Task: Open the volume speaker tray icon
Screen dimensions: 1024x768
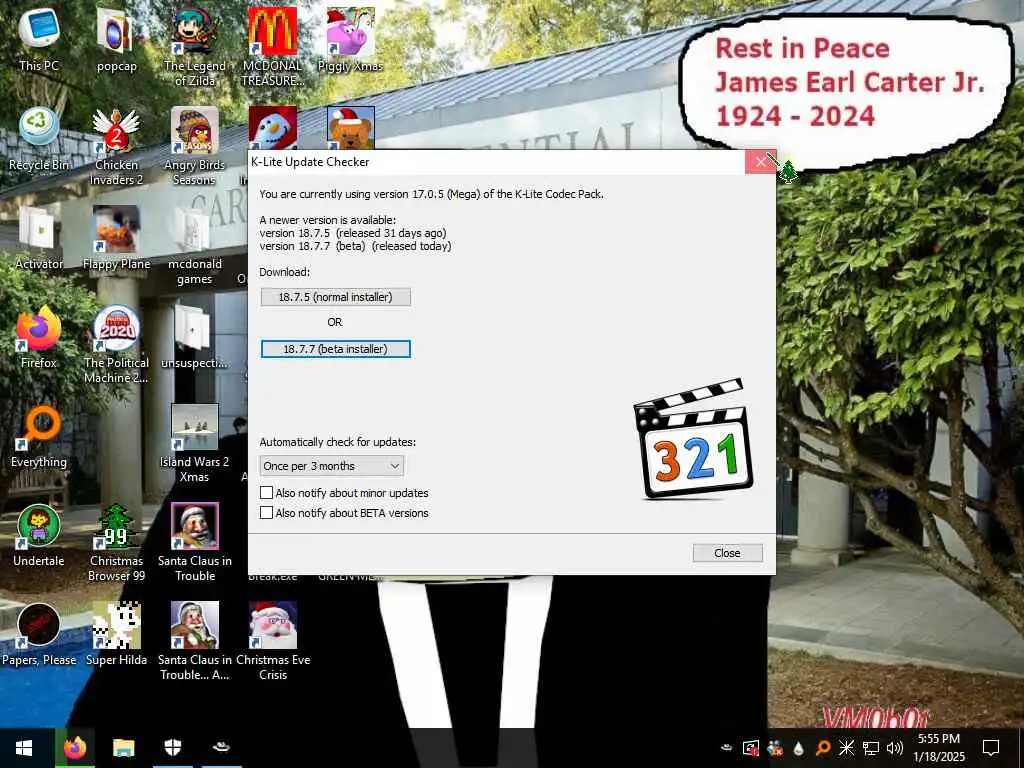Action: (894, 748)
